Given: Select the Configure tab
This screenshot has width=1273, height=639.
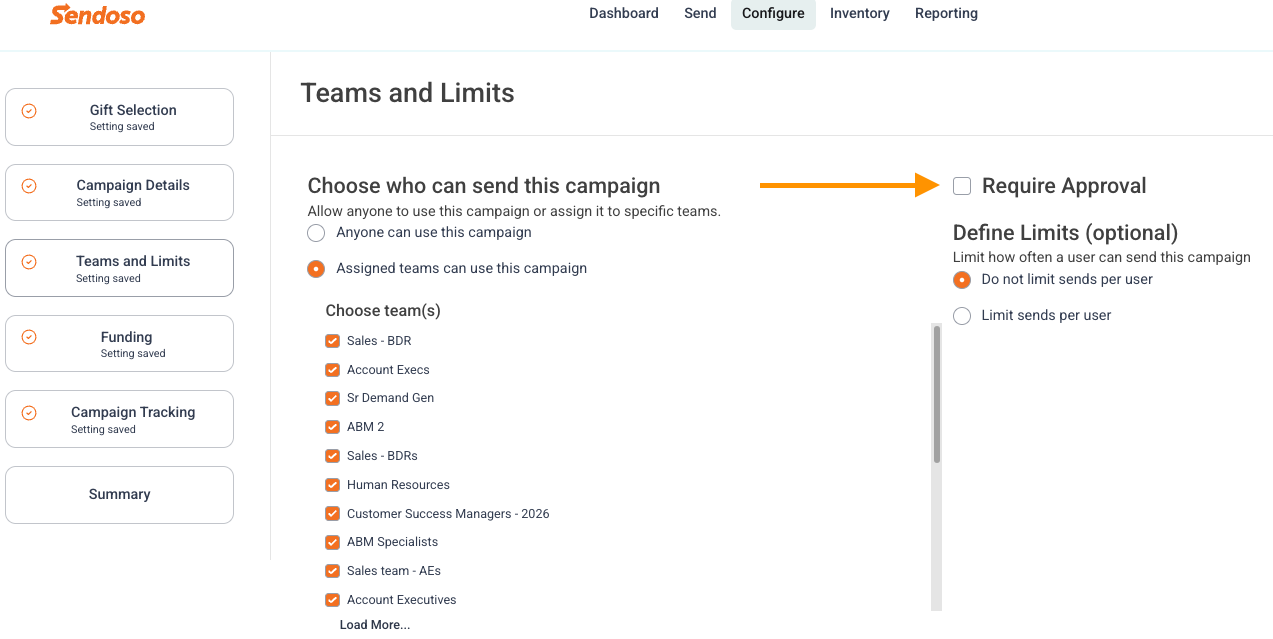Looking at the screenshot, I should coord(773,13).
